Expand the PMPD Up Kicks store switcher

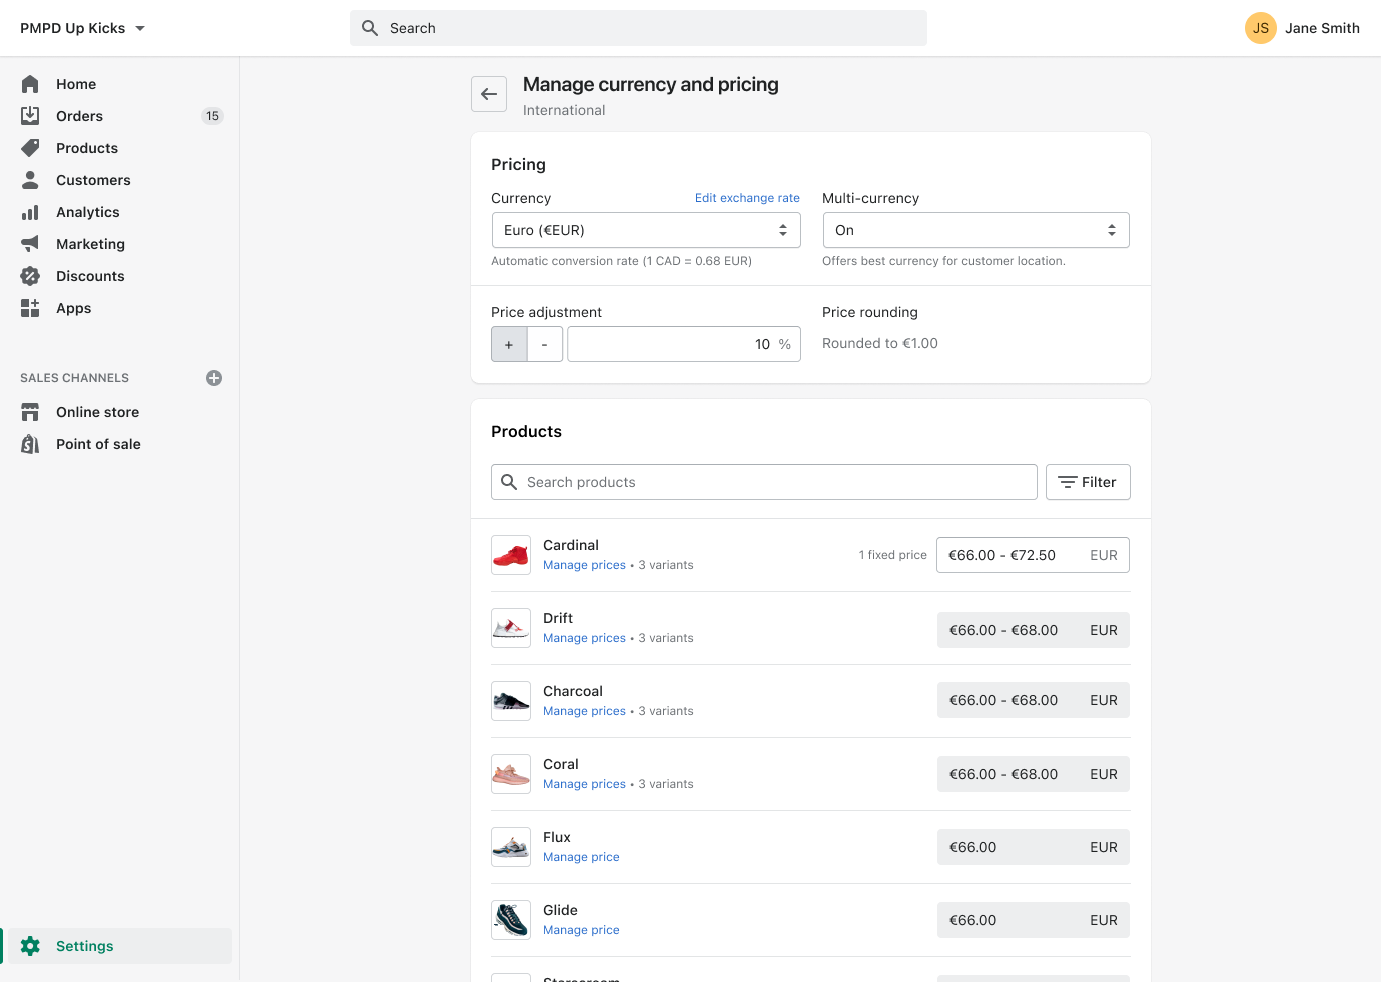pyautogui.click(x=83, y=28)
